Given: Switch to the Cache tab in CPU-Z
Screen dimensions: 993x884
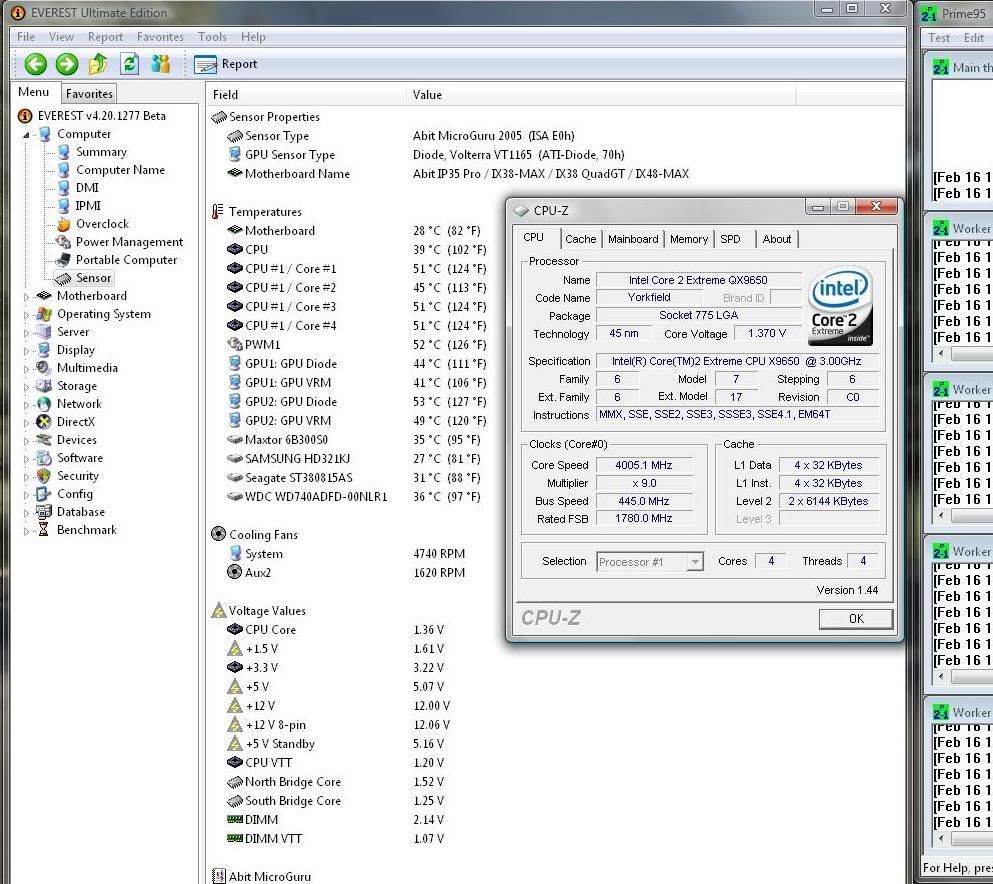Looking at the screenshot, I should (x=581, y=239).
